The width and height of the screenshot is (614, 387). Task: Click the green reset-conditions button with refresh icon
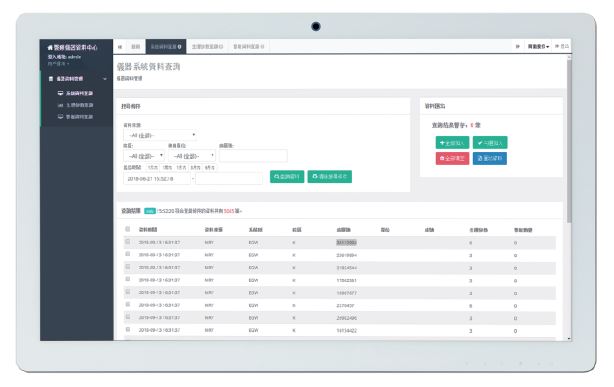[x=330, y=177]
